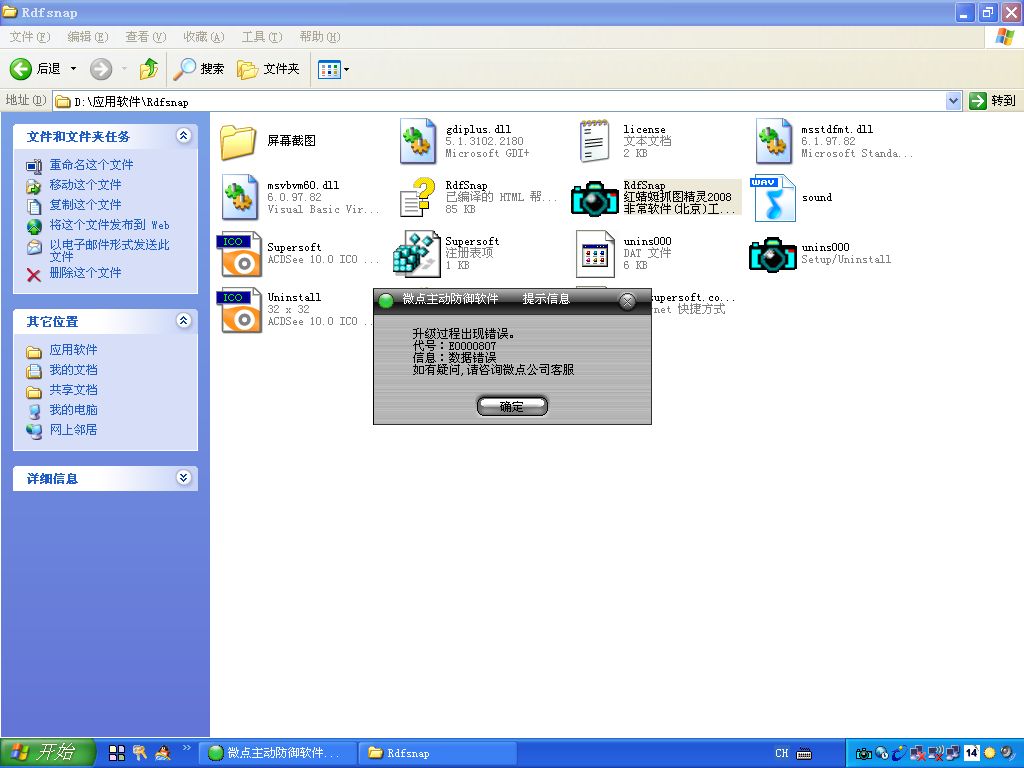Click the 开始 Start button
1024x768 pixels.
pos(47,752)
